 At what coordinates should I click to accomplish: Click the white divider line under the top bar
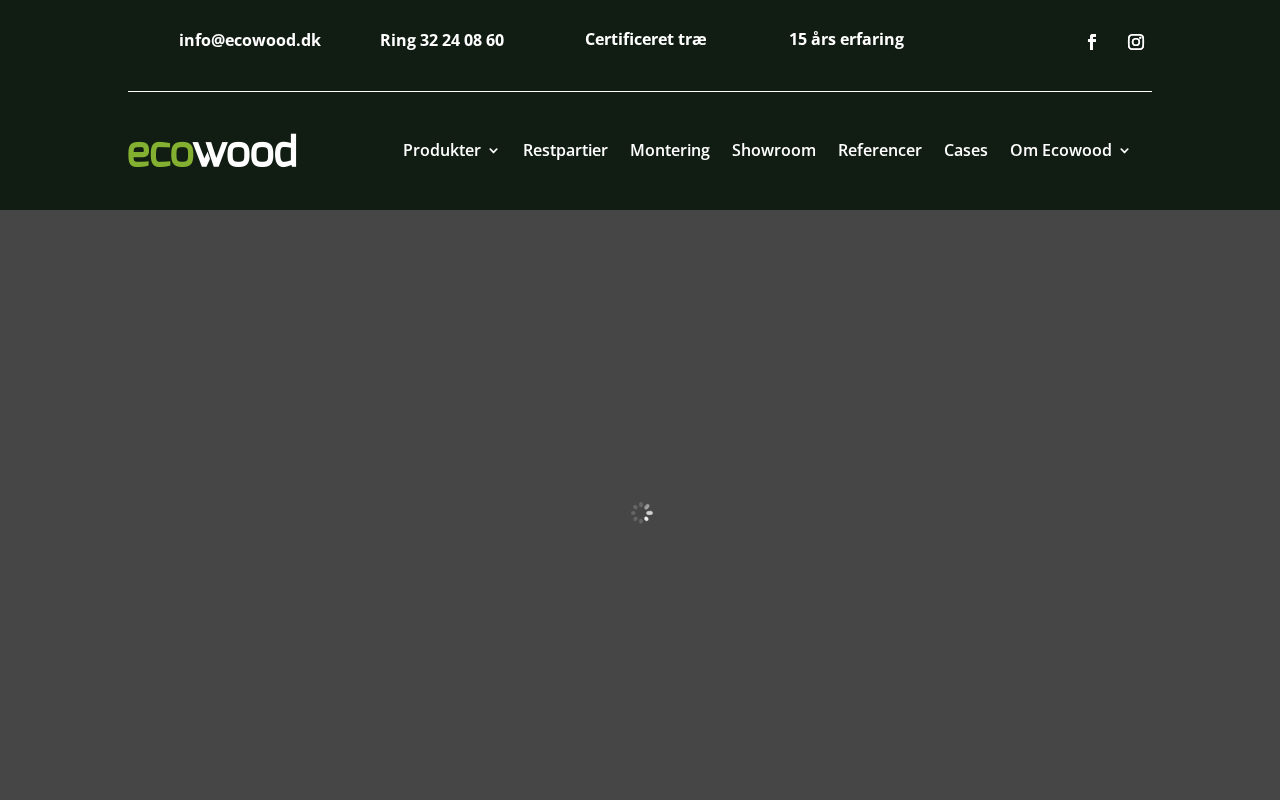[x=640, y=91]
